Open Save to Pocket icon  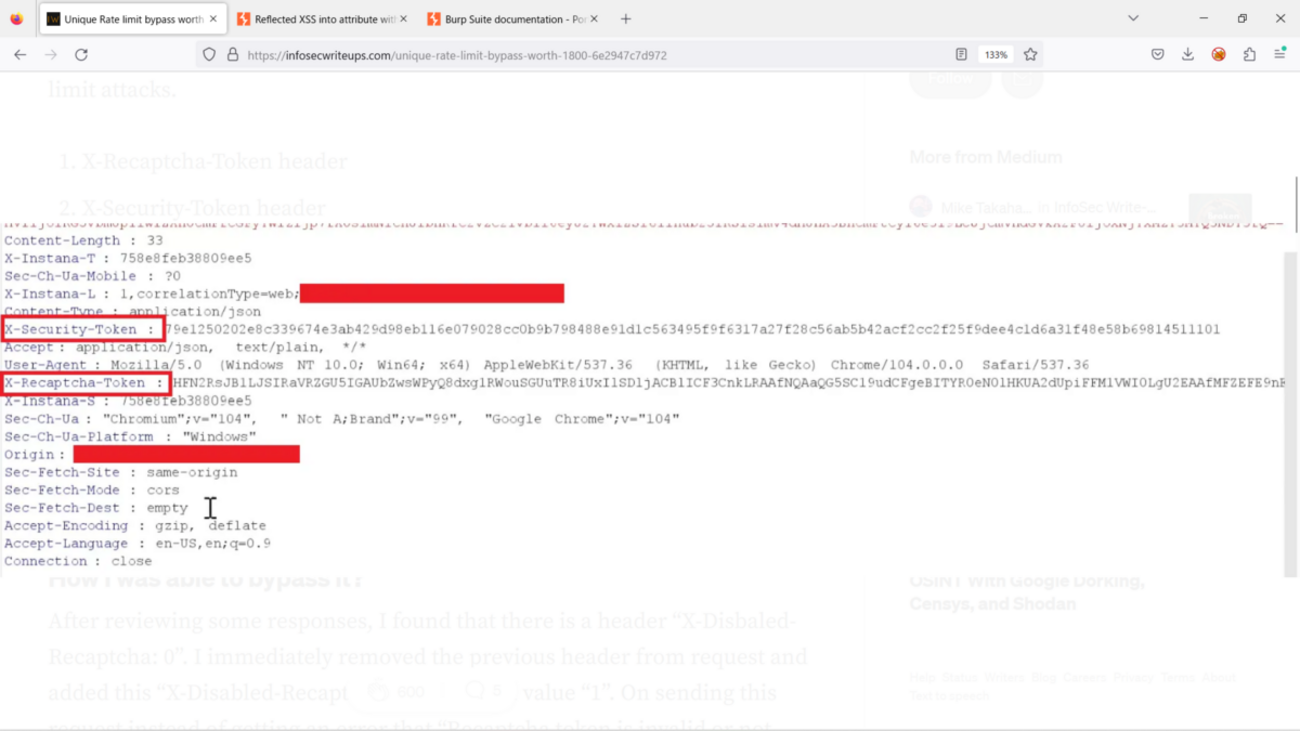[x=1157, y=55]
